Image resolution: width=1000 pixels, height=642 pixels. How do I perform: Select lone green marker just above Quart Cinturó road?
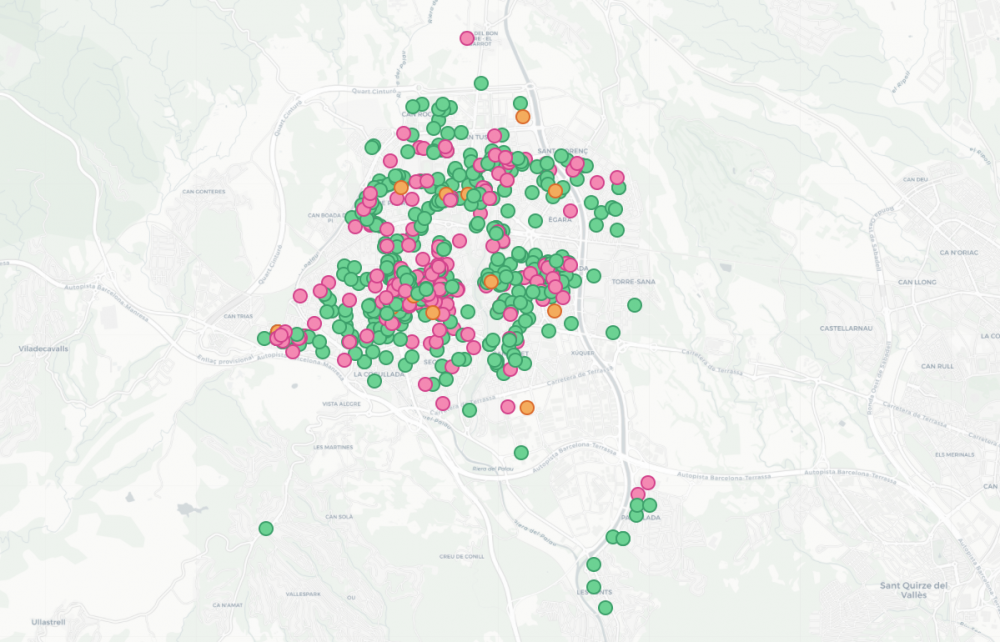pyautogui.click(x=482, y=84)
